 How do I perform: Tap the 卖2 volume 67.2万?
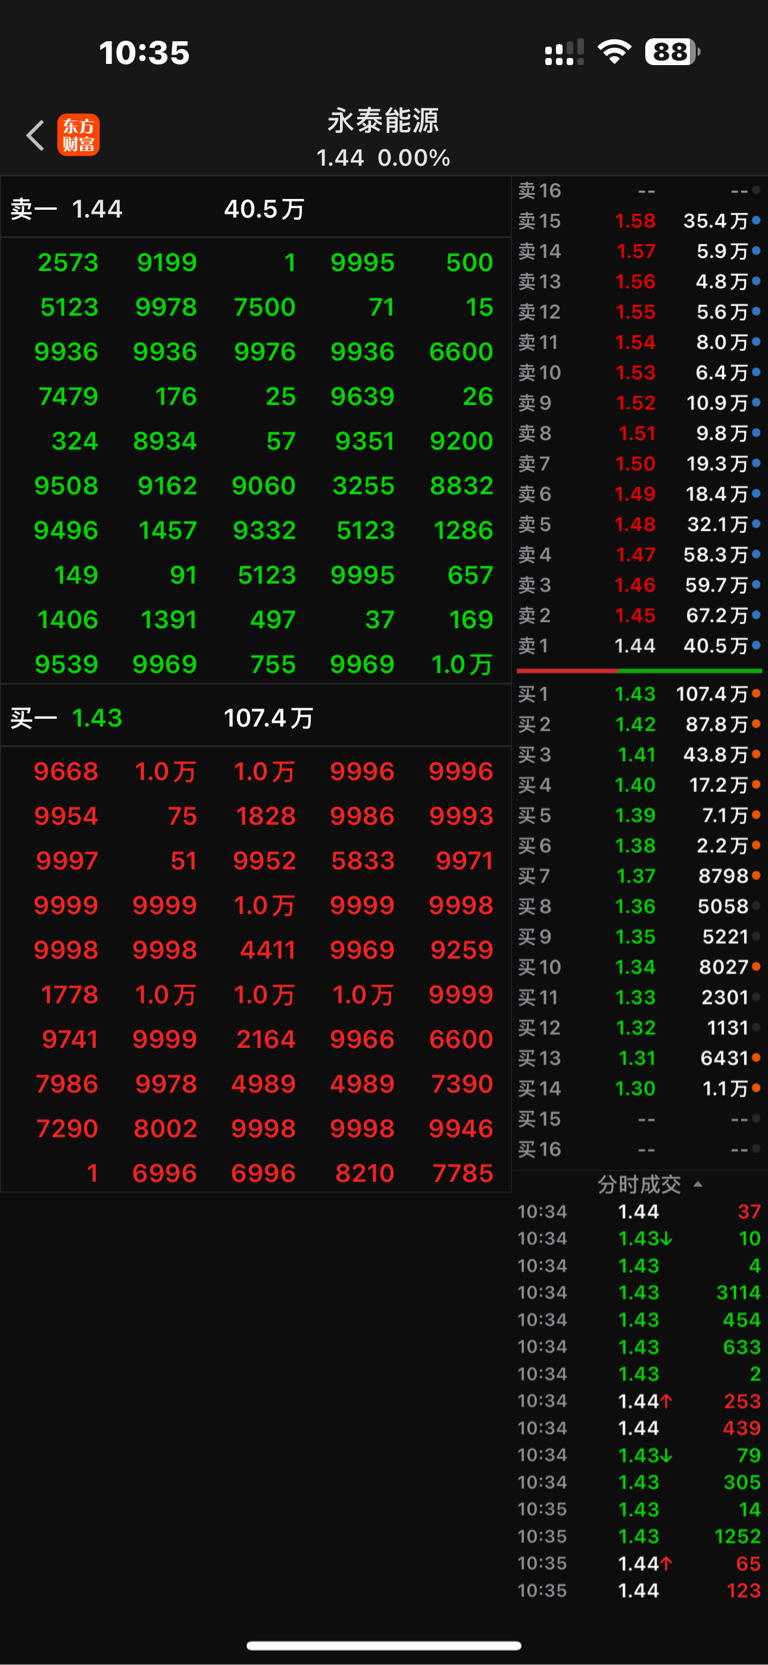point(715,615)
